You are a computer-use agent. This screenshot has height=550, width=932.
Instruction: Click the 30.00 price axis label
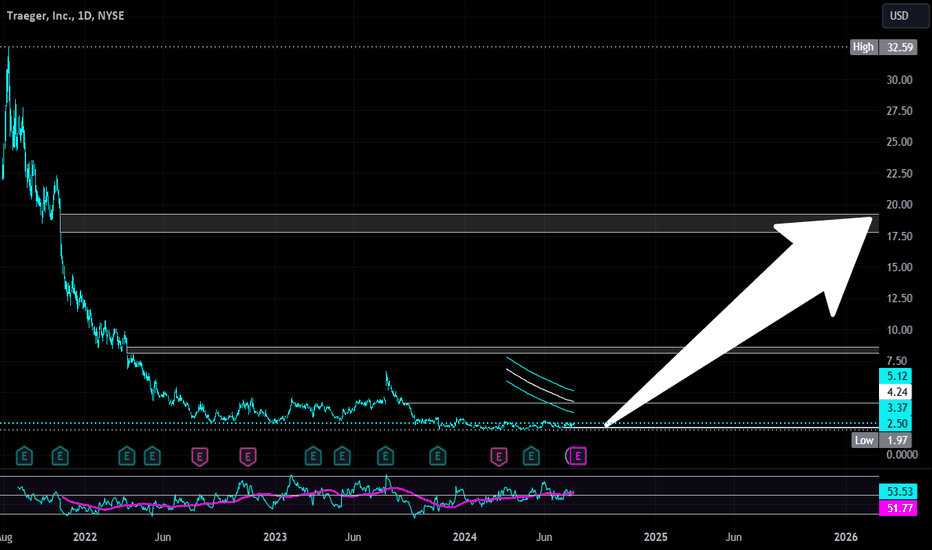point(899,80)
